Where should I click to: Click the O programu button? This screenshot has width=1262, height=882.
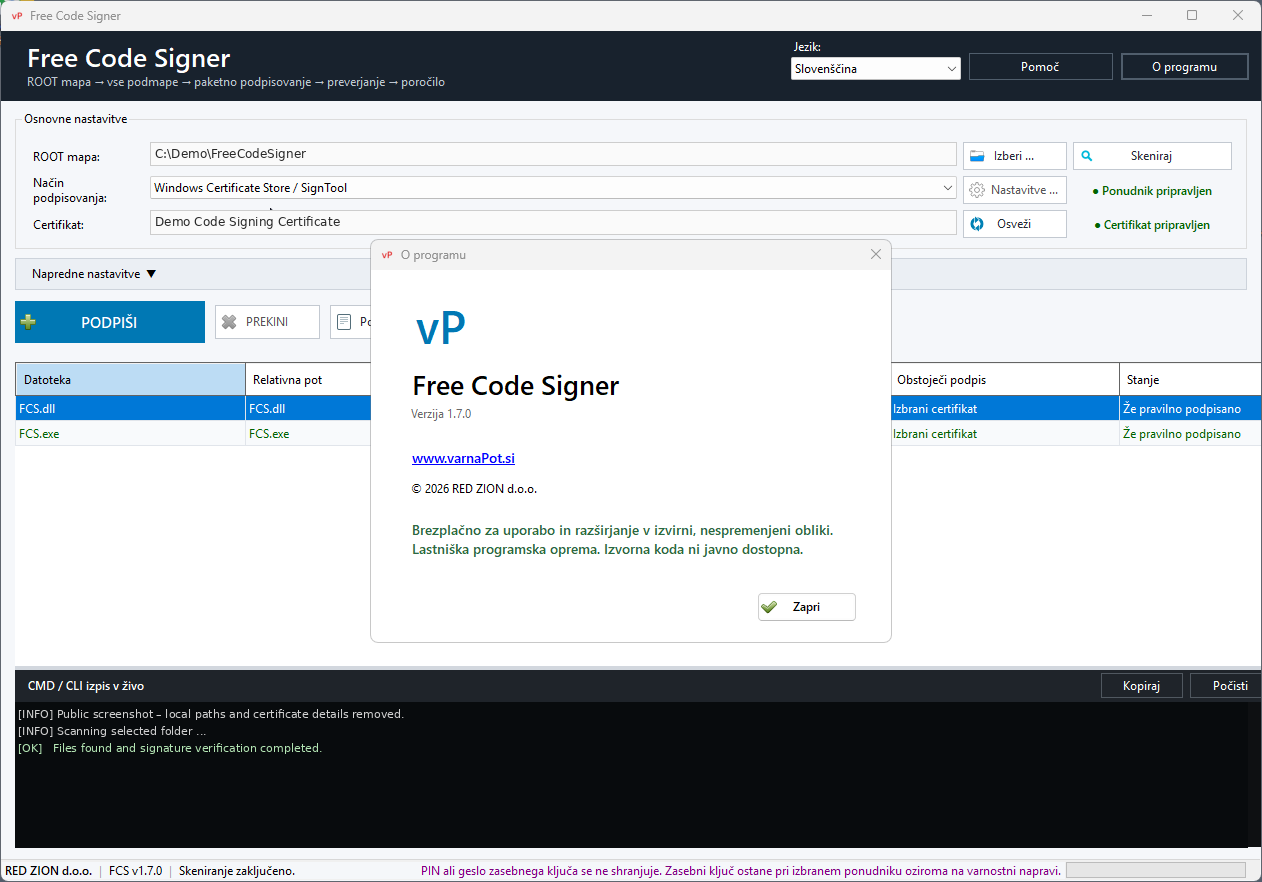coord(1184,67)
